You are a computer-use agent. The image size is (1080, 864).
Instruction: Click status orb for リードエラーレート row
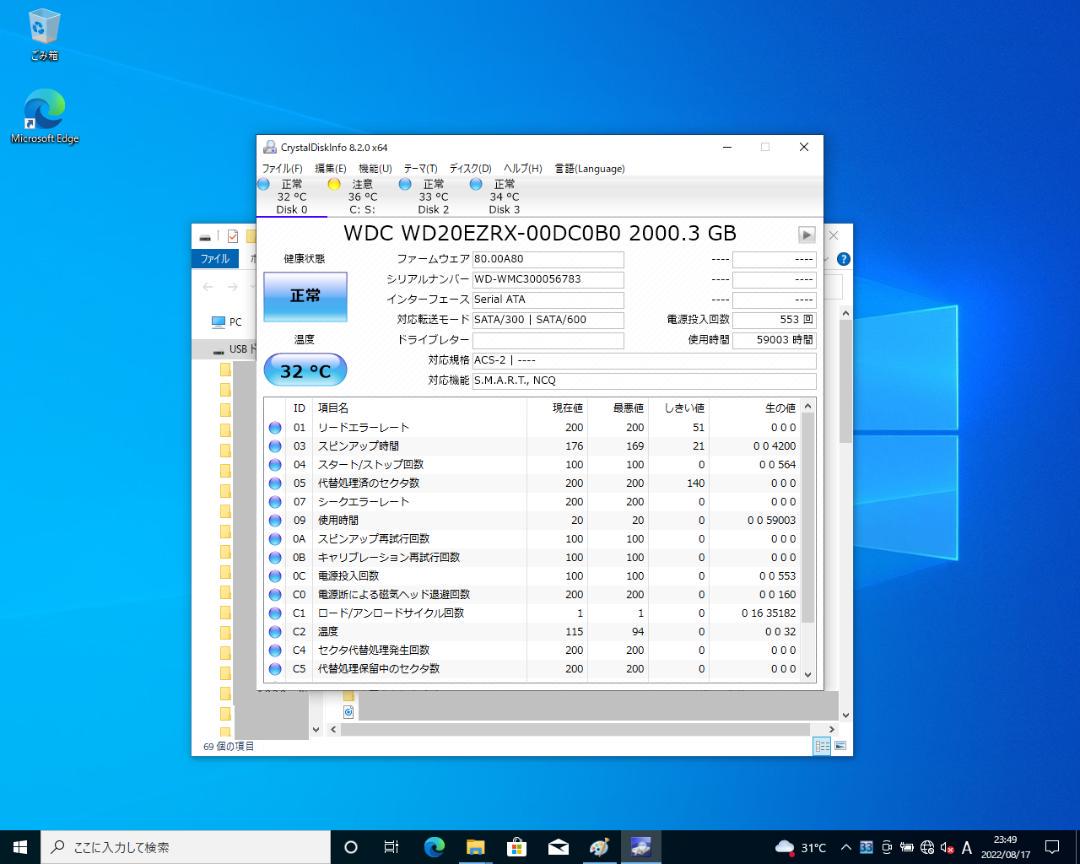pos(276,428)
